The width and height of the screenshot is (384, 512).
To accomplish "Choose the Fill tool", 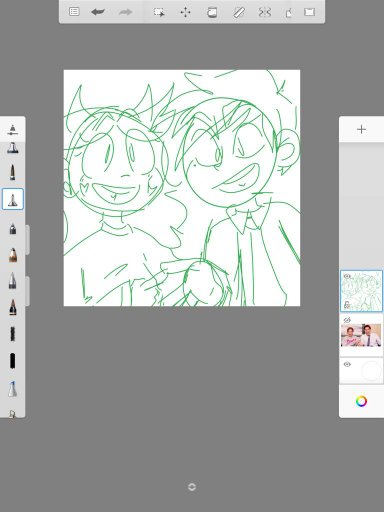I will tap(212, 12).
